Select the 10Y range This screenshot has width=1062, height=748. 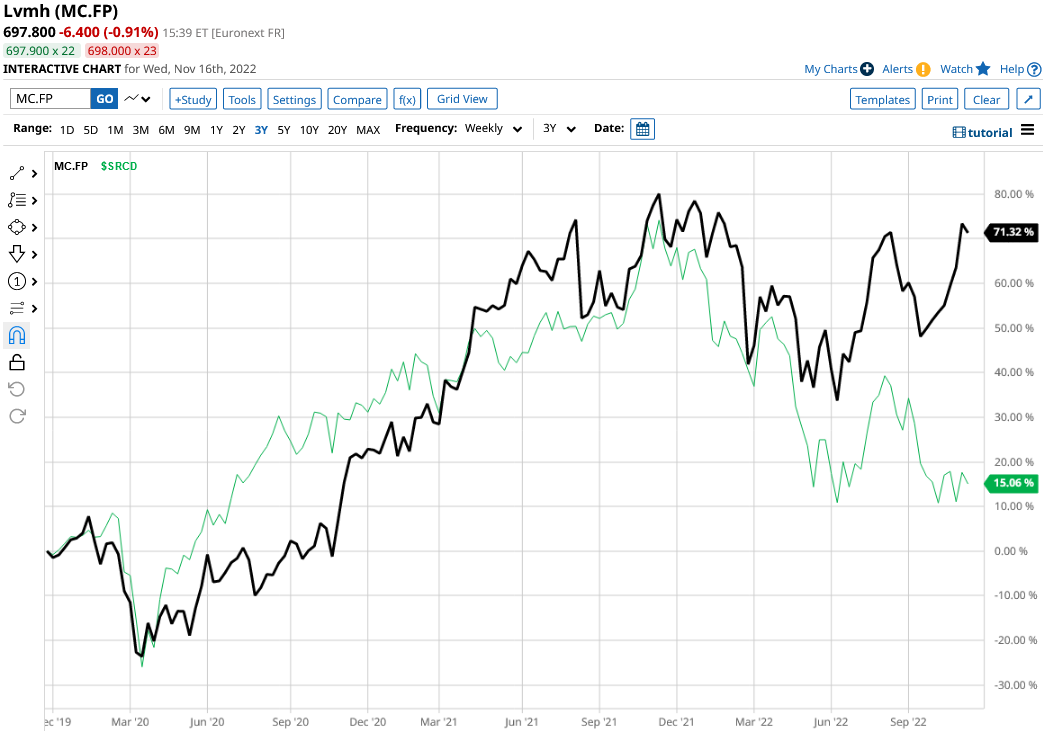pos(309,130)
